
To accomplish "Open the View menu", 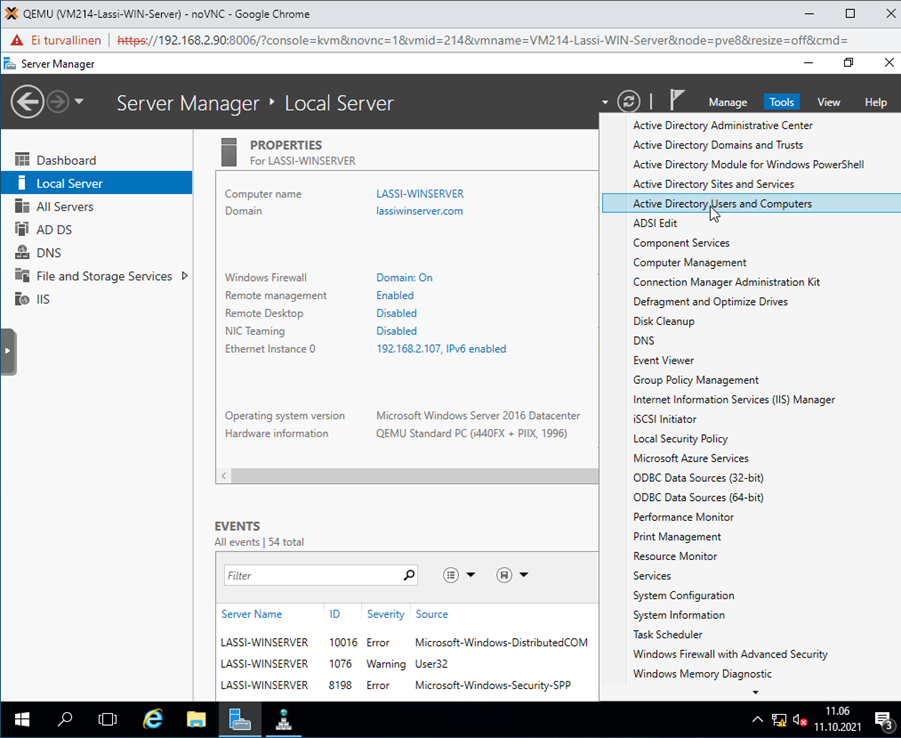I will [829, 102].
